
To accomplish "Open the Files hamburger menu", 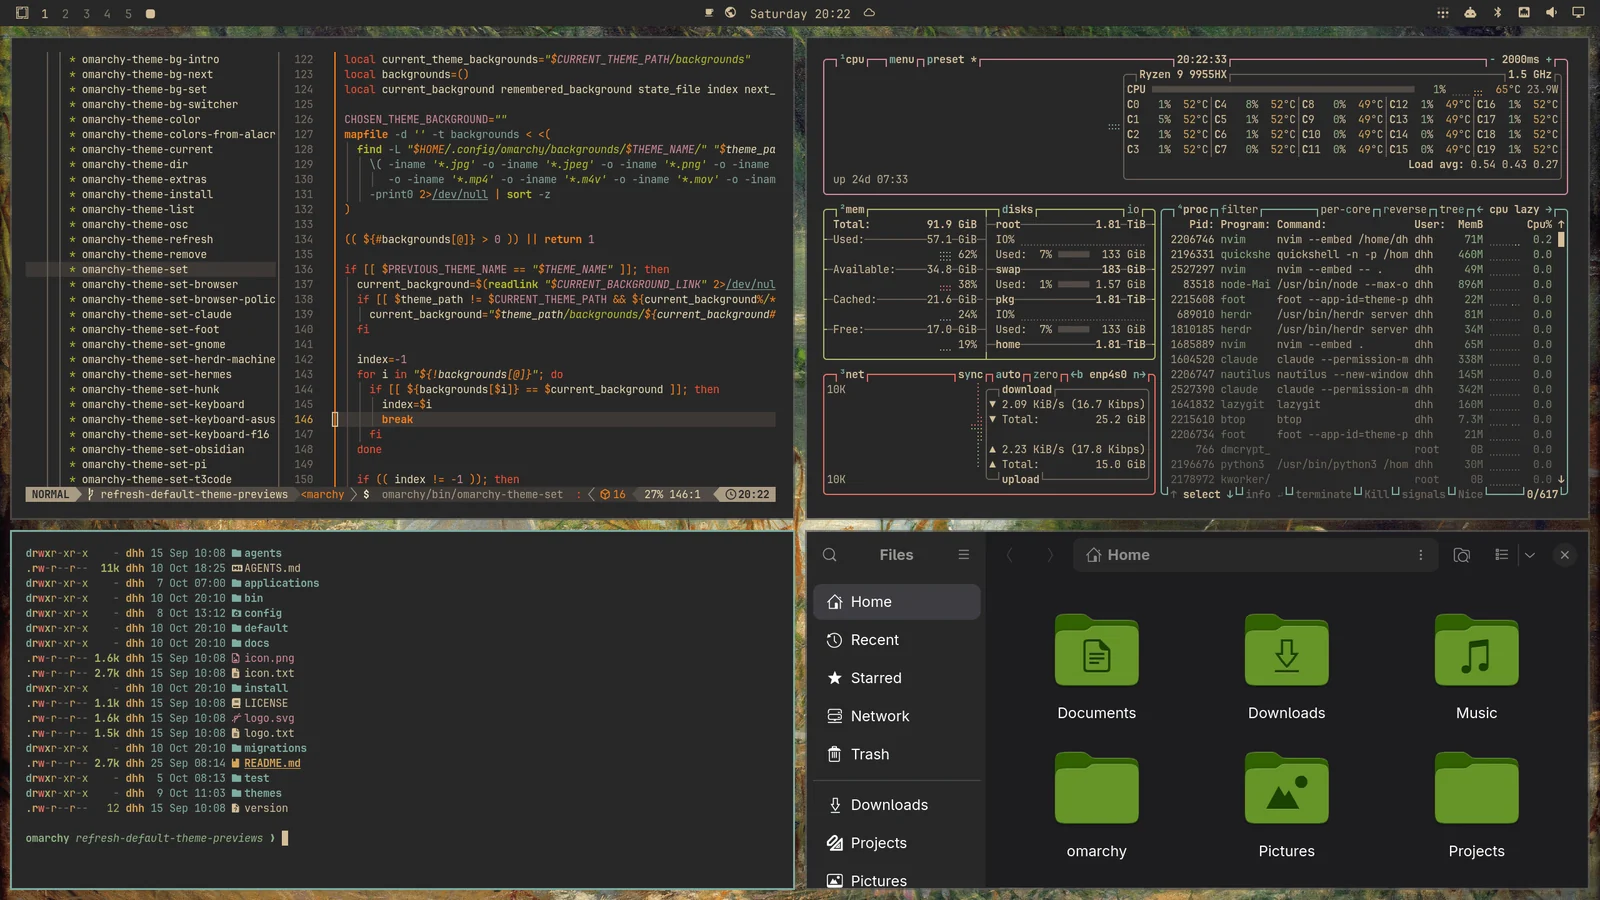I will click(964, 555).
